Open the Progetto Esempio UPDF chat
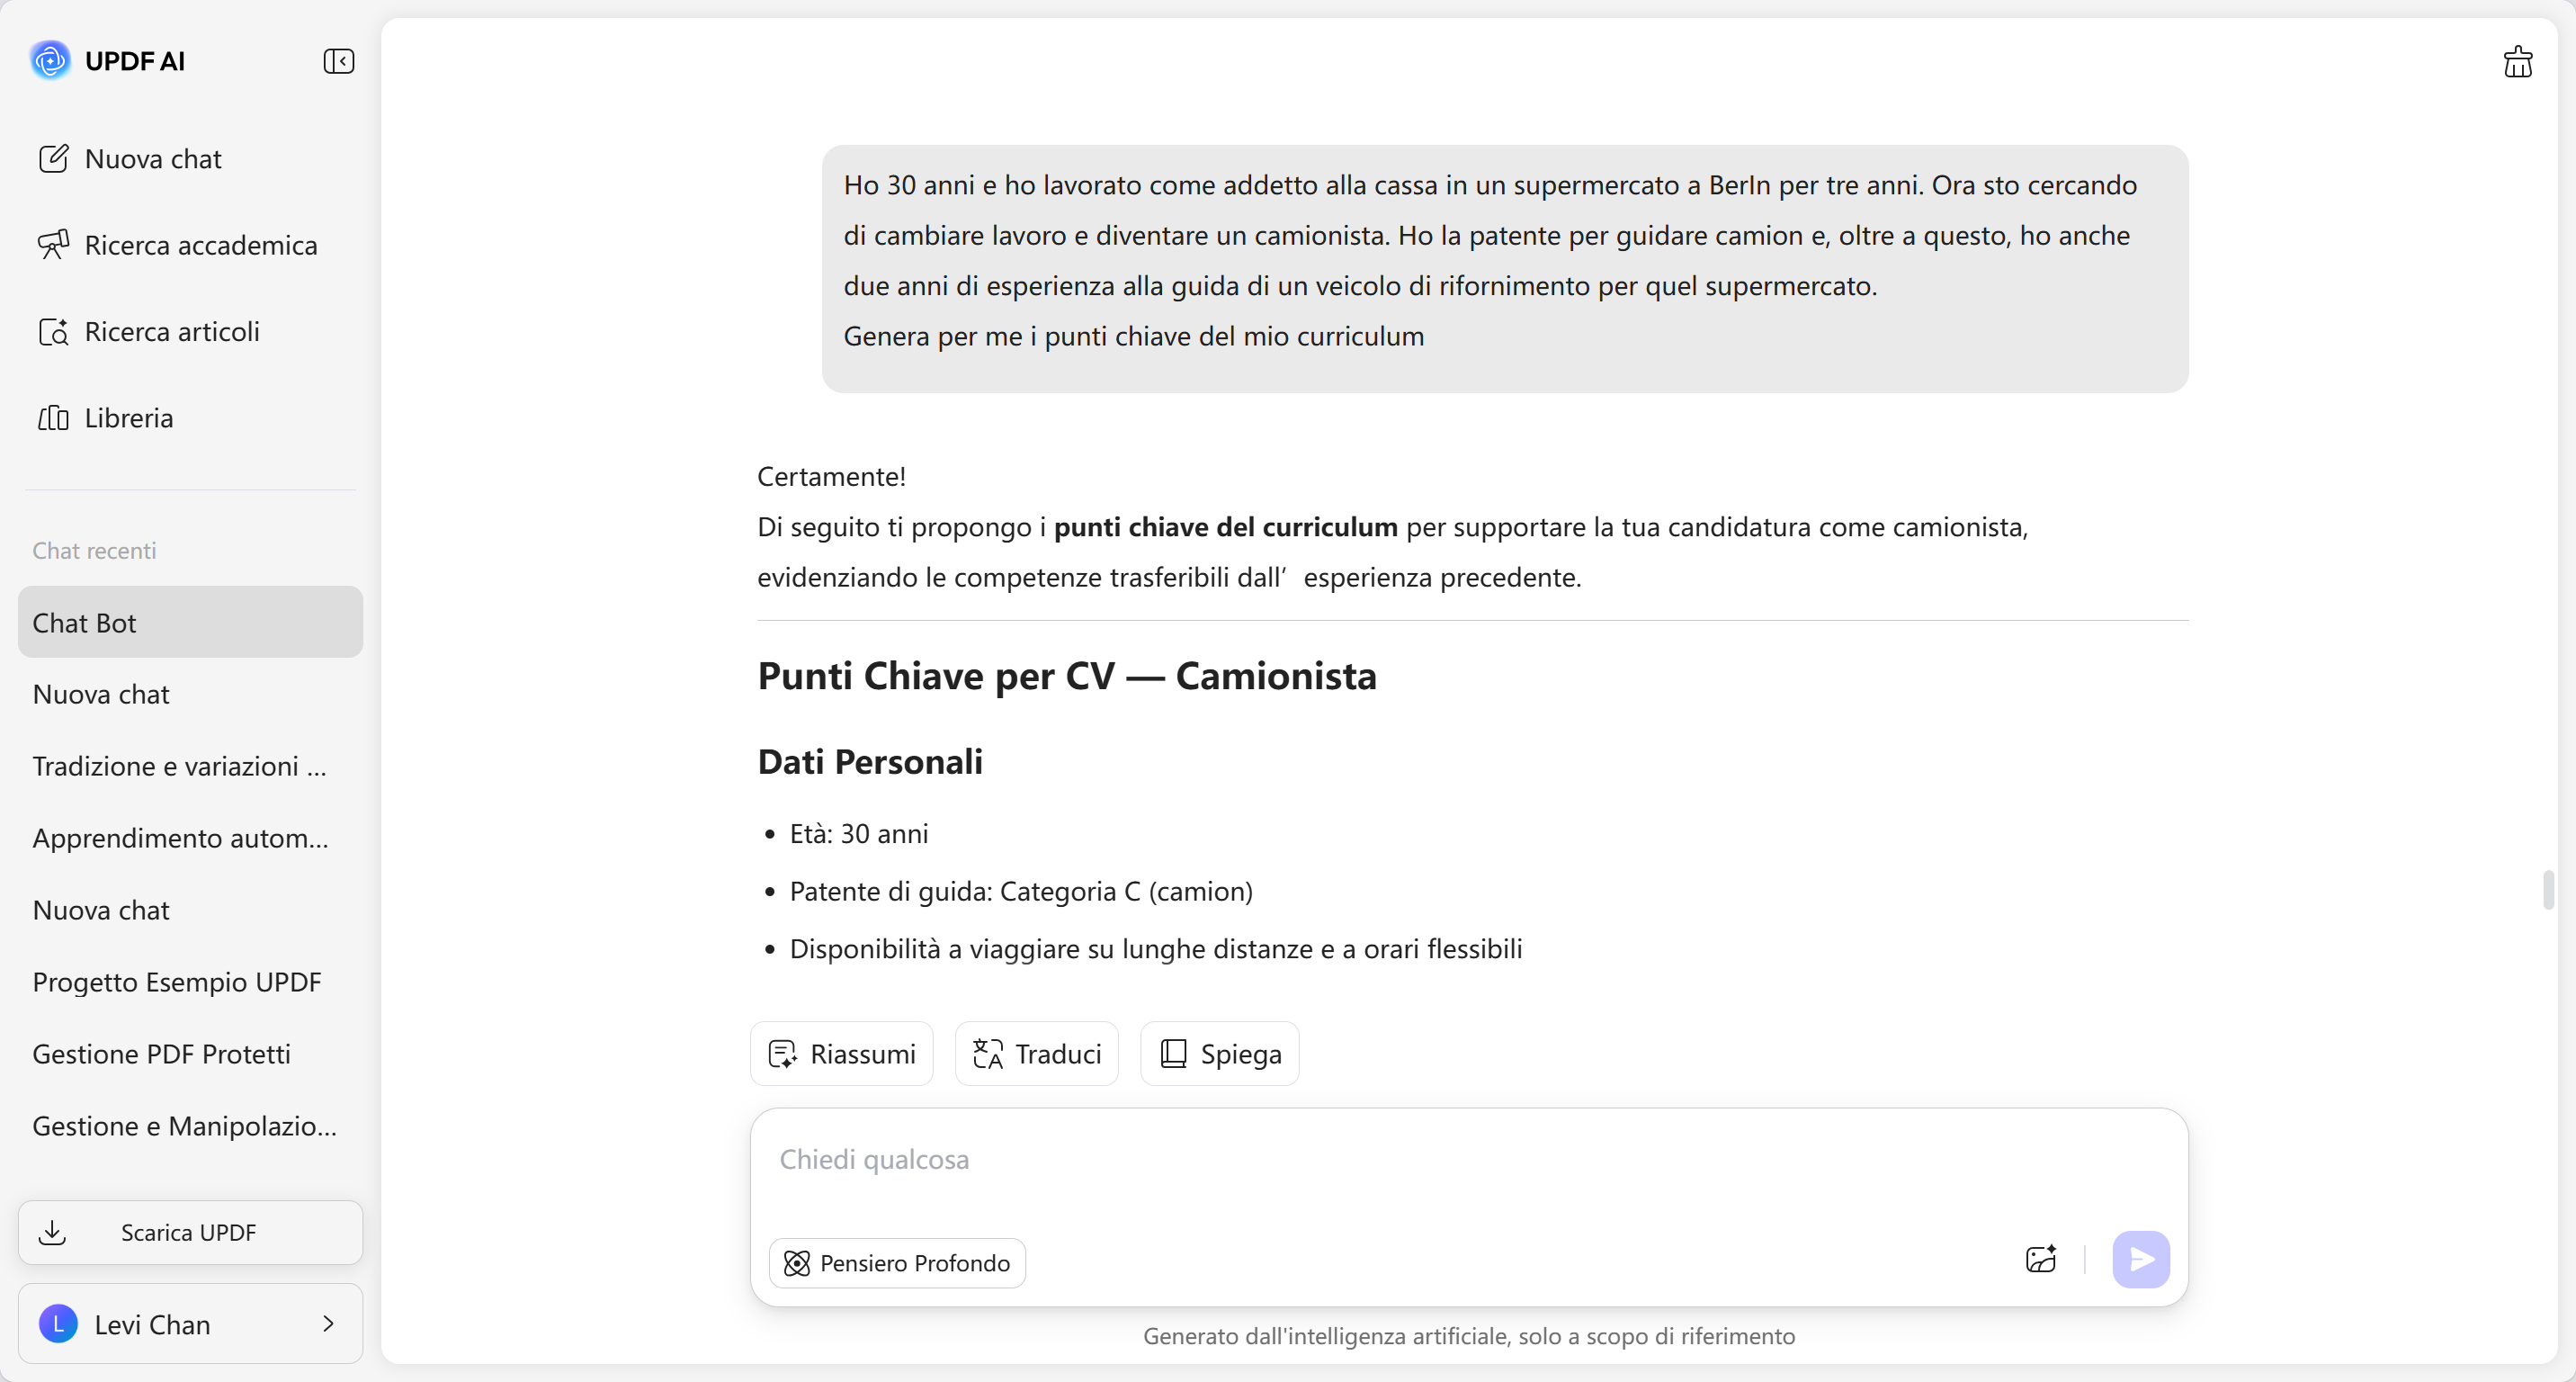2576x1382 pixels. tap(177, 982)
